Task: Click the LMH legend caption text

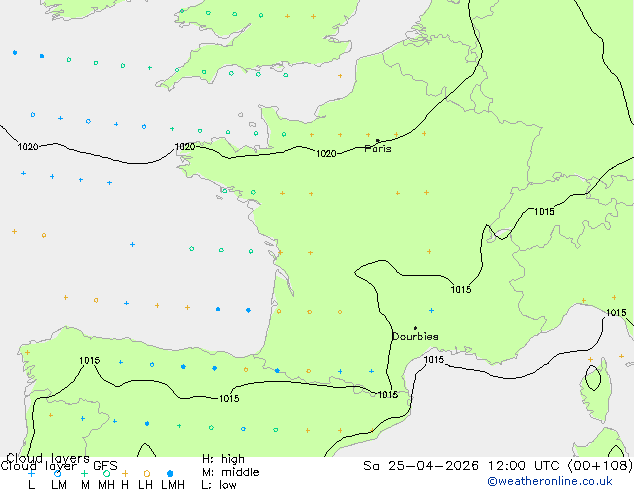Action: [x=173, y=485]
